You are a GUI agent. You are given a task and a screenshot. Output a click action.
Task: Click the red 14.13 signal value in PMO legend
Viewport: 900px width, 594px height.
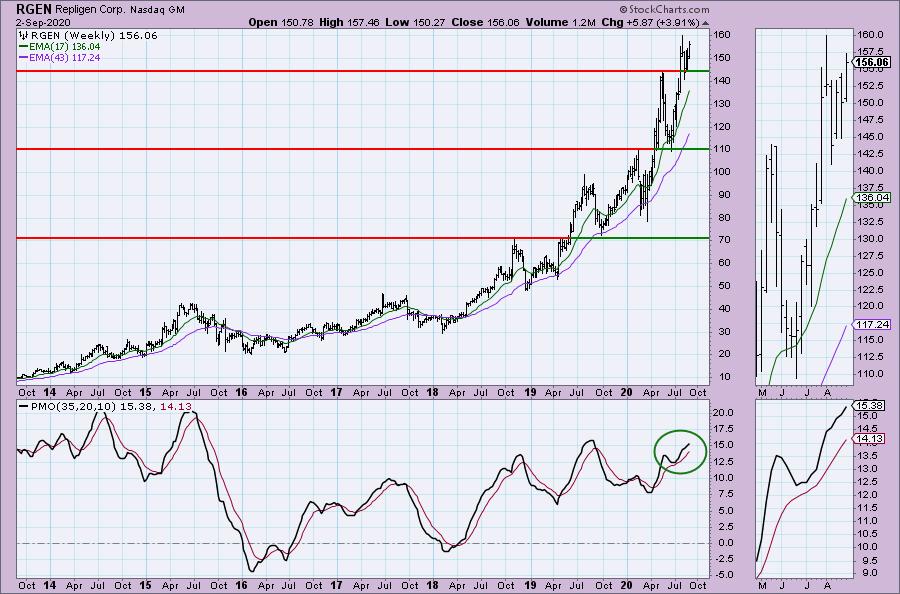tap(176, 406)
